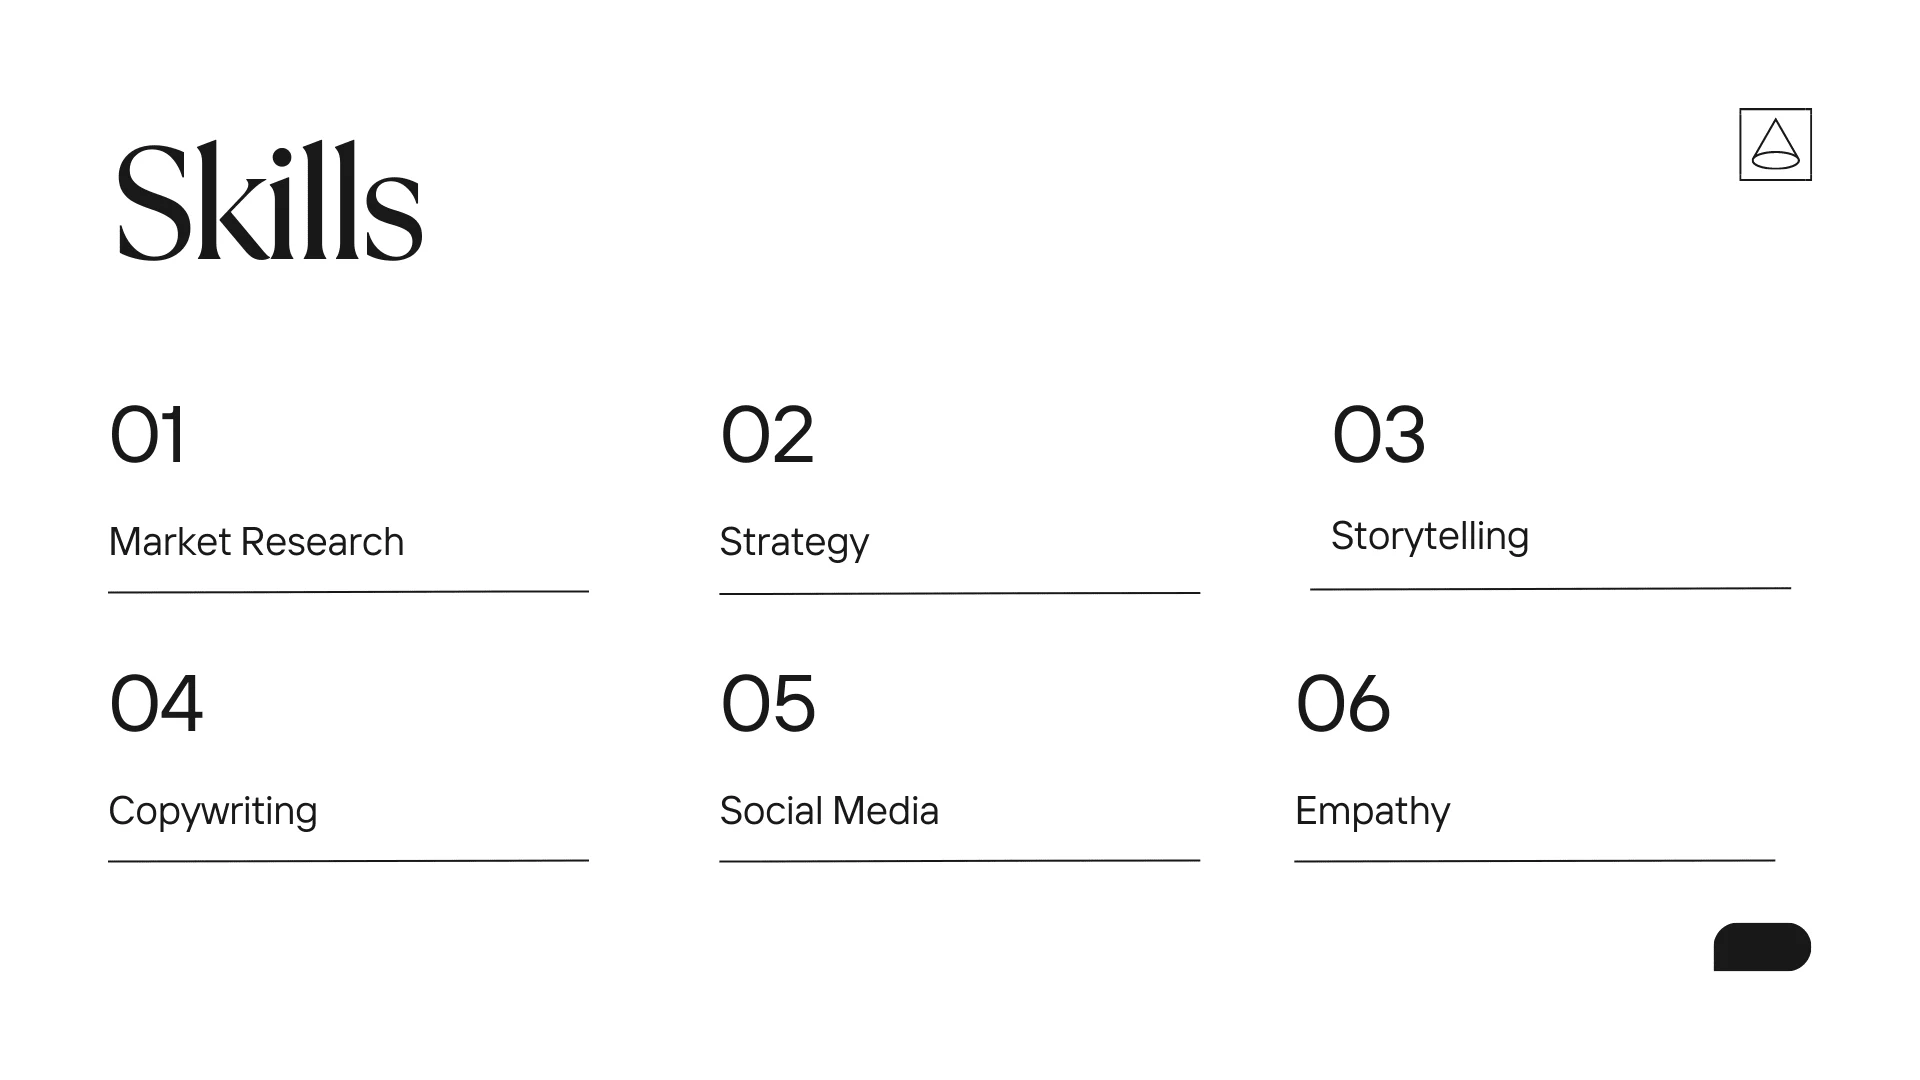This screenshot has width=1920, height=1080.
Task: Click the line under Market Research
Action: click(348, 592)
